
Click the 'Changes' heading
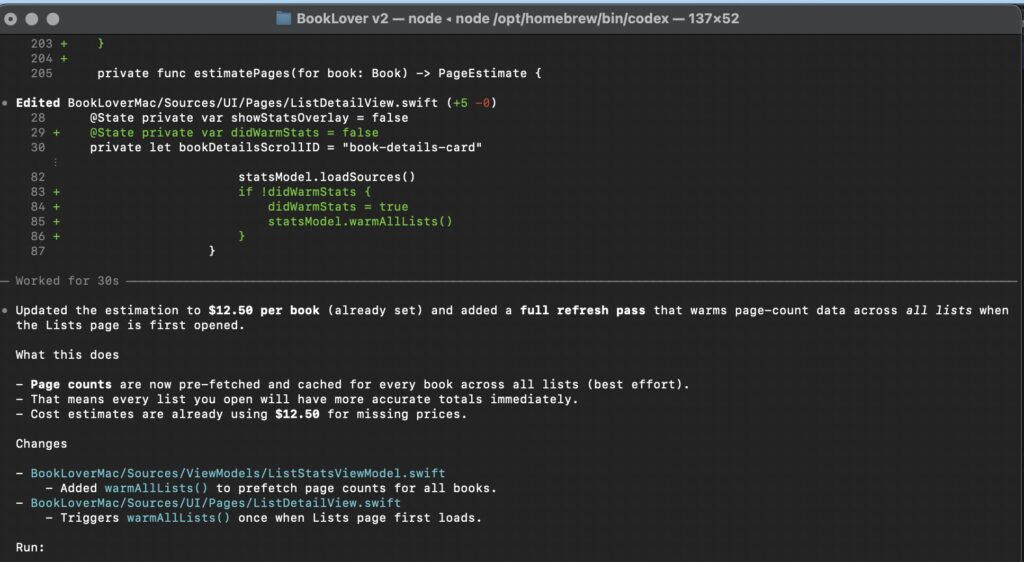(41, 443)
